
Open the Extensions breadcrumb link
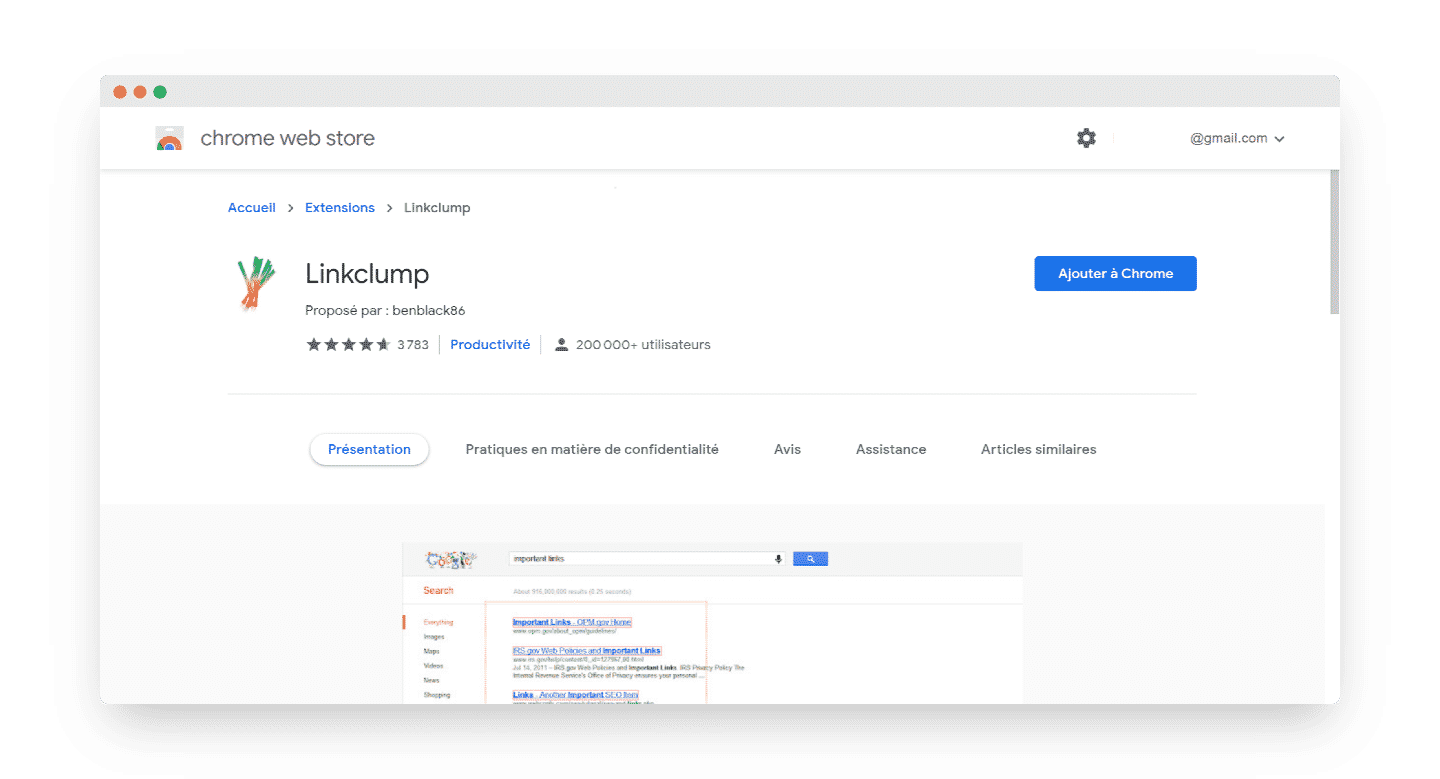click(340, 208)
